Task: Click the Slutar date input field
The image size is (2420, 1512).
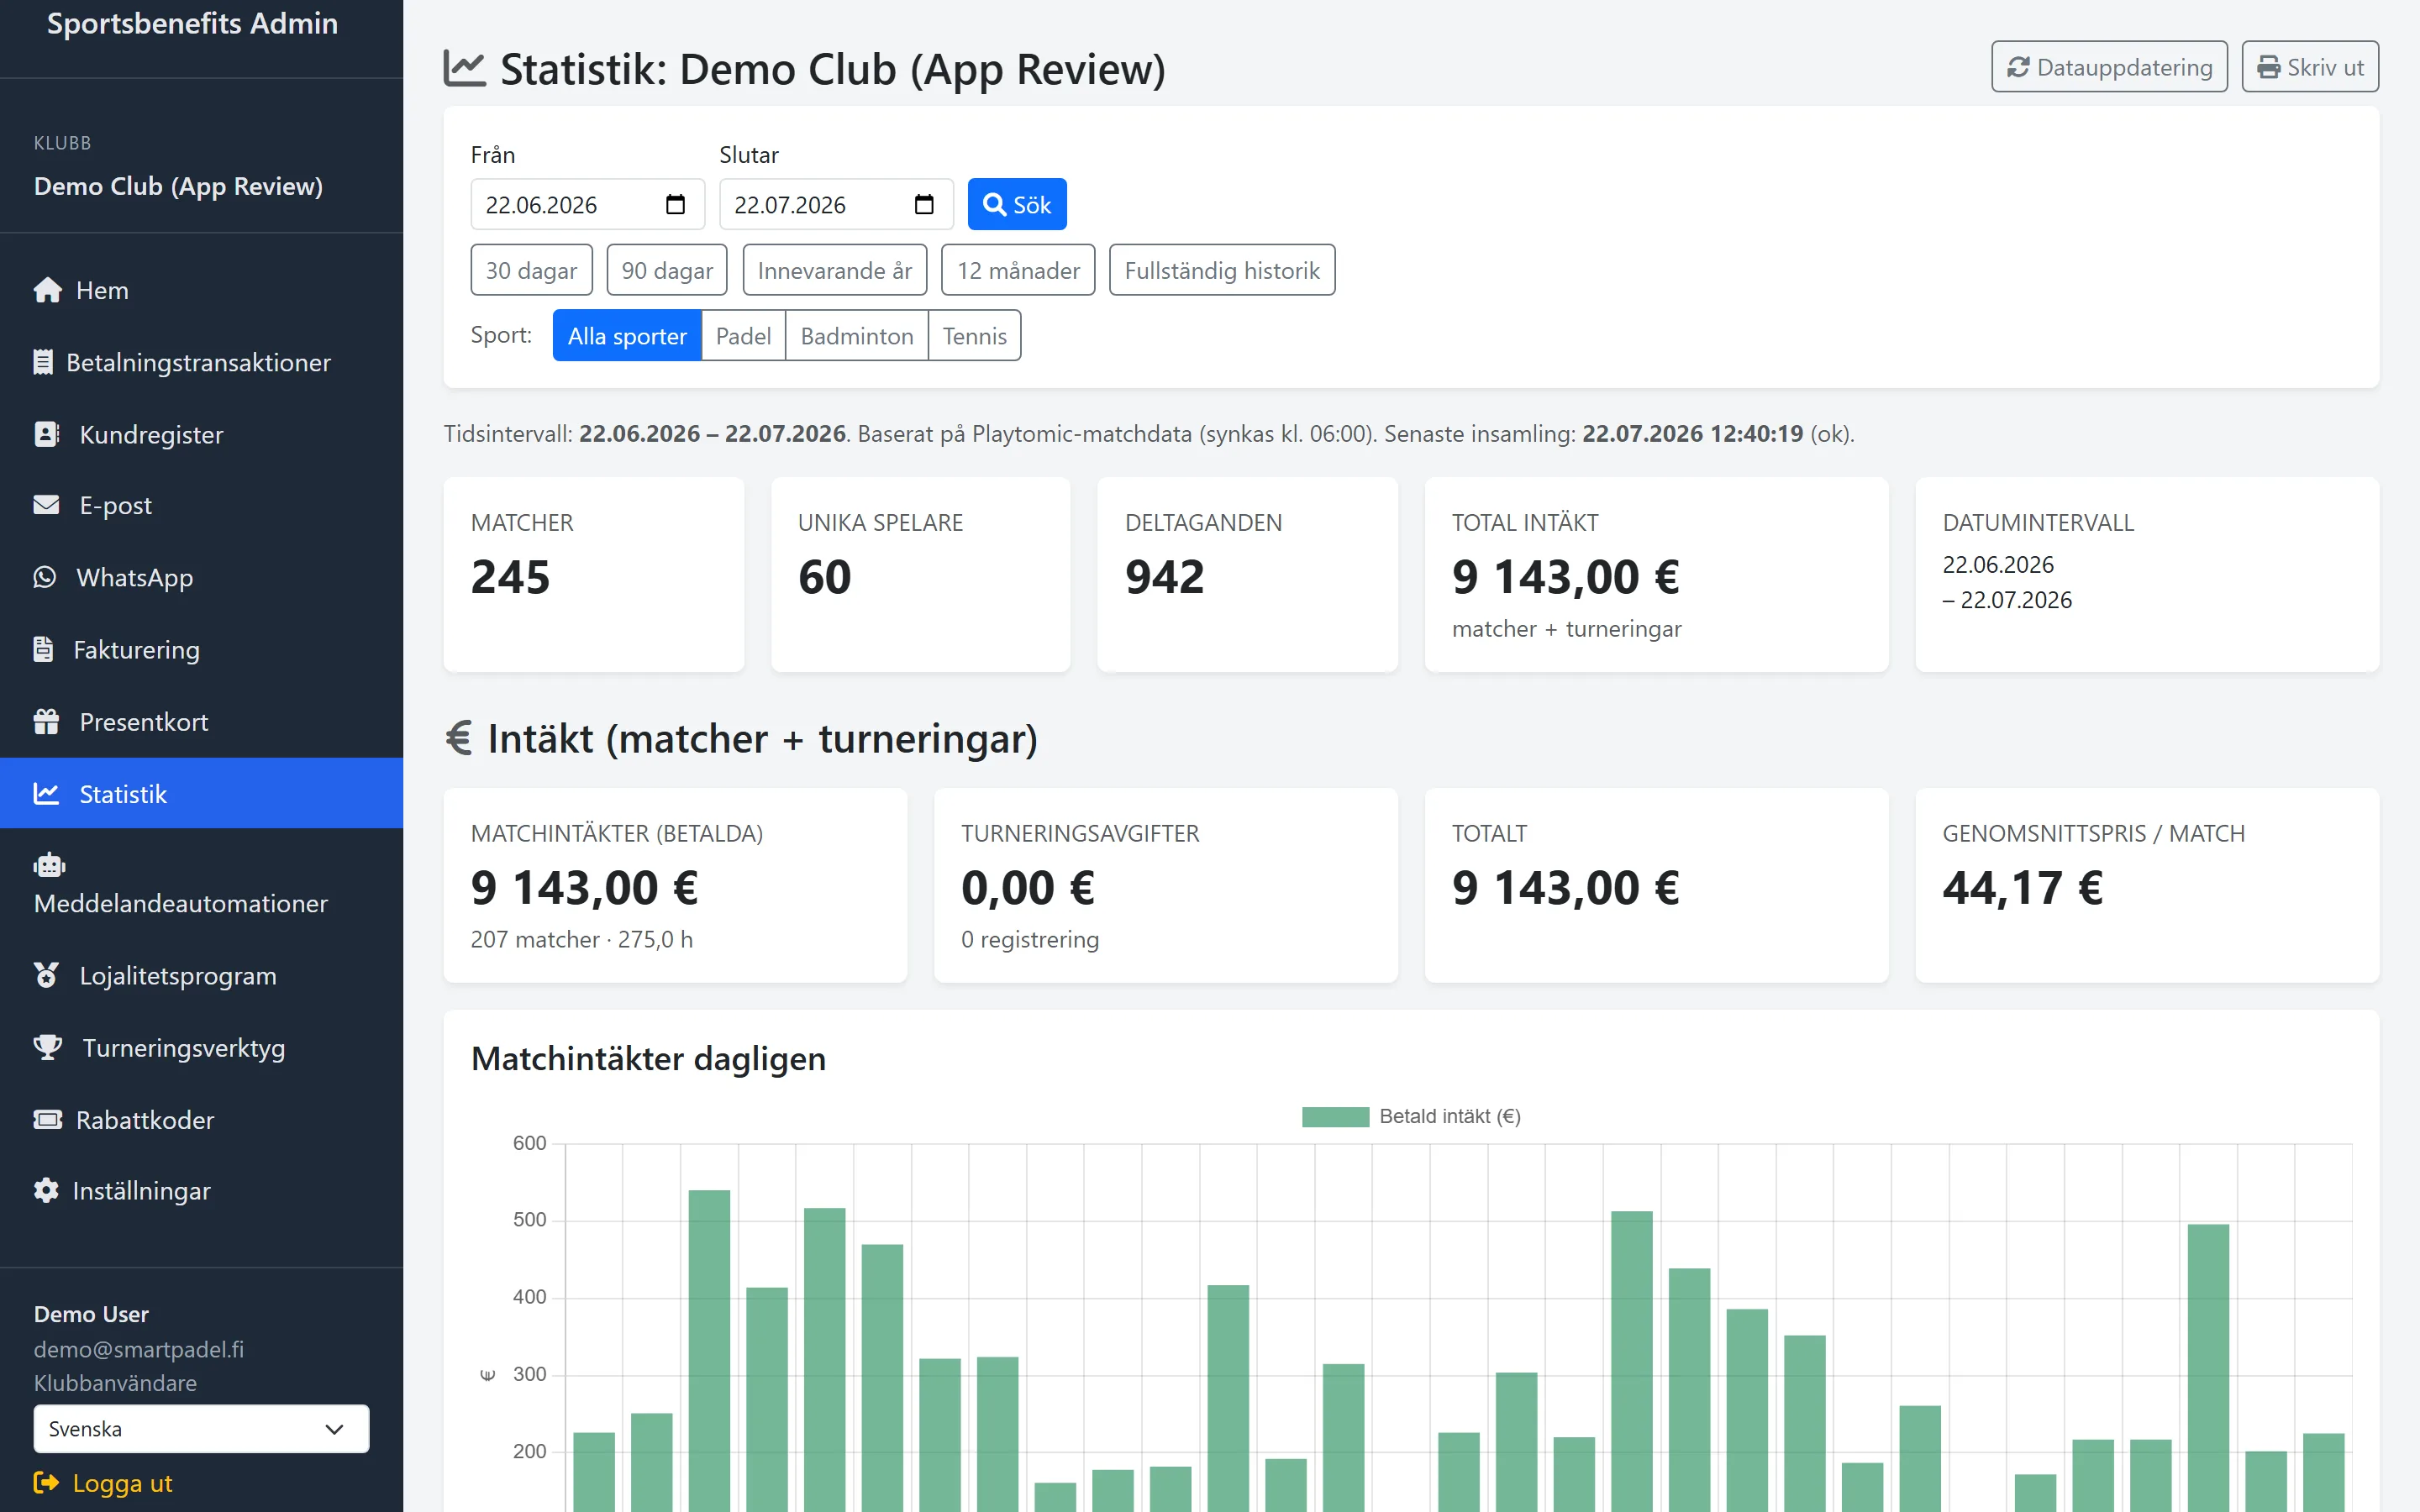Action: (836, 204)
